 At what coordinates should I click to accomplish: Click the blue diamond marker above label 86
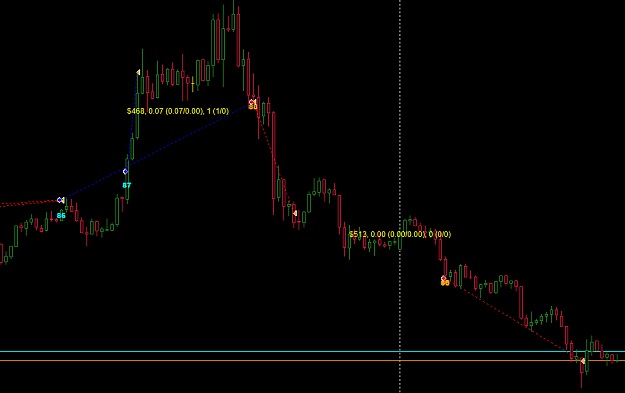click(59, 200)
